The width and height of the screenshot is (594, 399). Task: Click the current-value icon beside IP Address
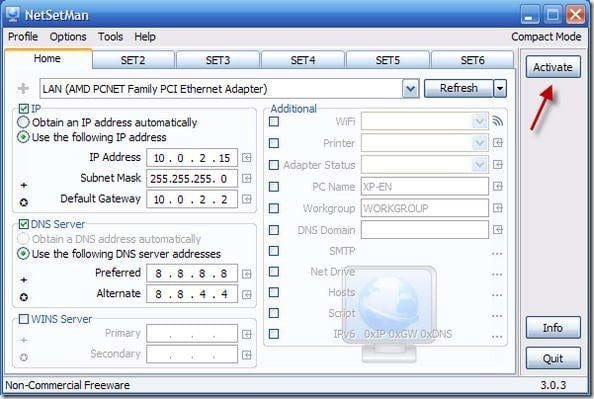[247, 158]
